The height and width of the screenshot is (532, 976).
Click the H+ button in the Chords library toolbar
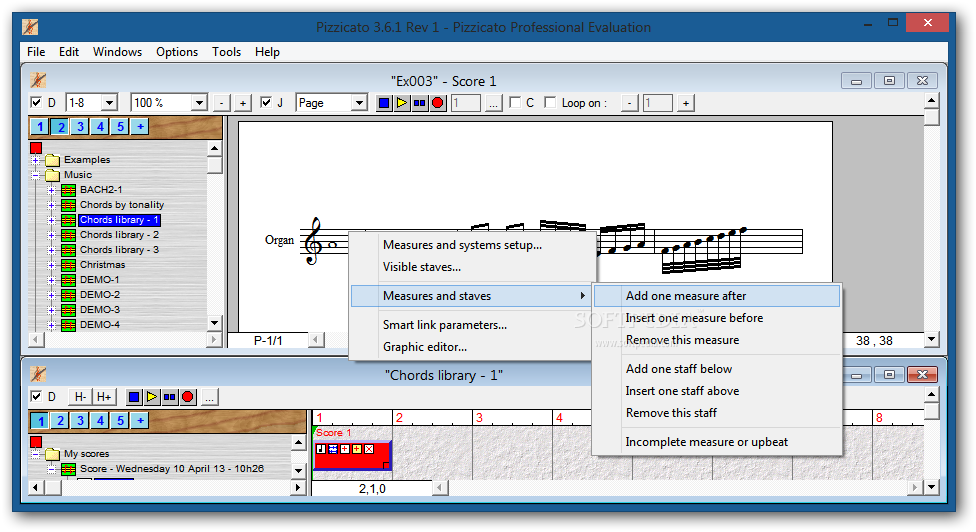[104, 397]
